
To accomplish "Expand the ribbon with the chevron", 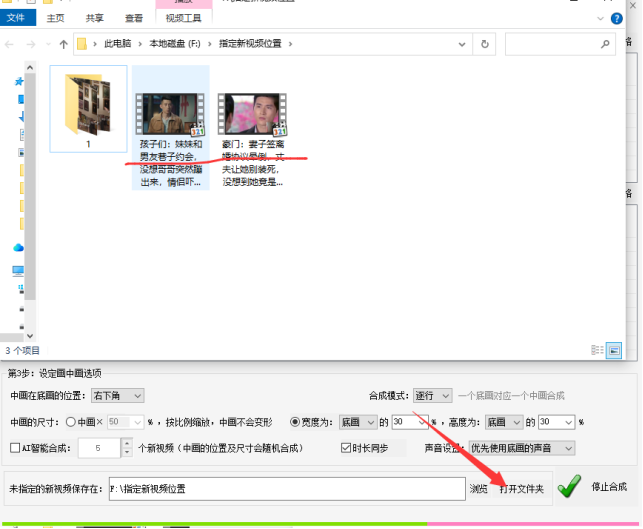I will coord(600,18).
